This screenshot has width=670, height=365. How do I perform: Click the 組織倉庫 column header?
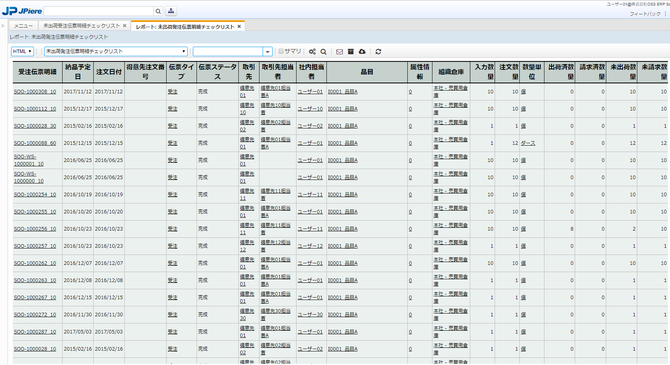(x=451, y=72)
